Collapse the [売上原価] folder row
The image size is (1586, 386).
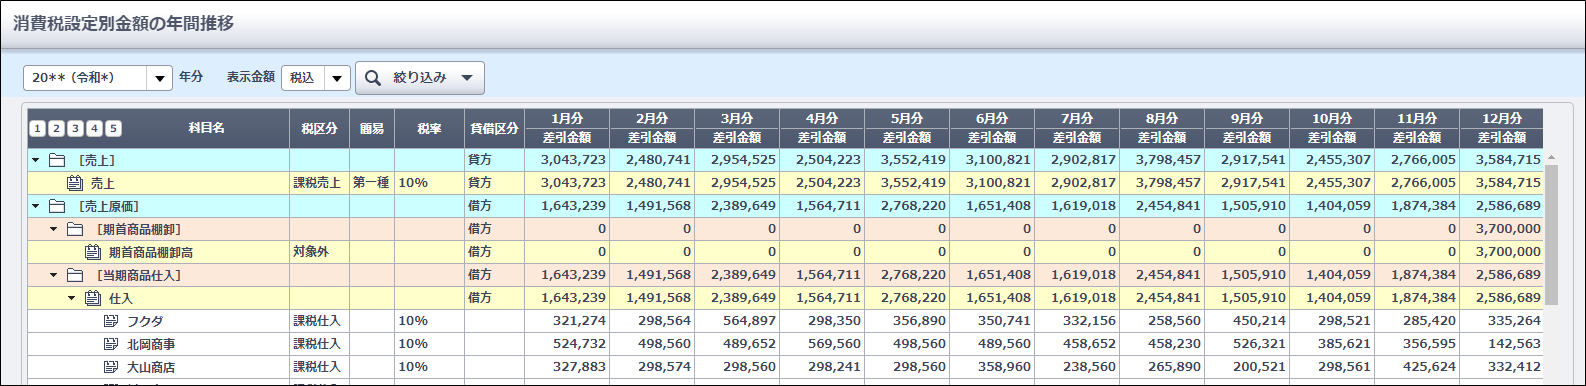[x=36, y=206]
